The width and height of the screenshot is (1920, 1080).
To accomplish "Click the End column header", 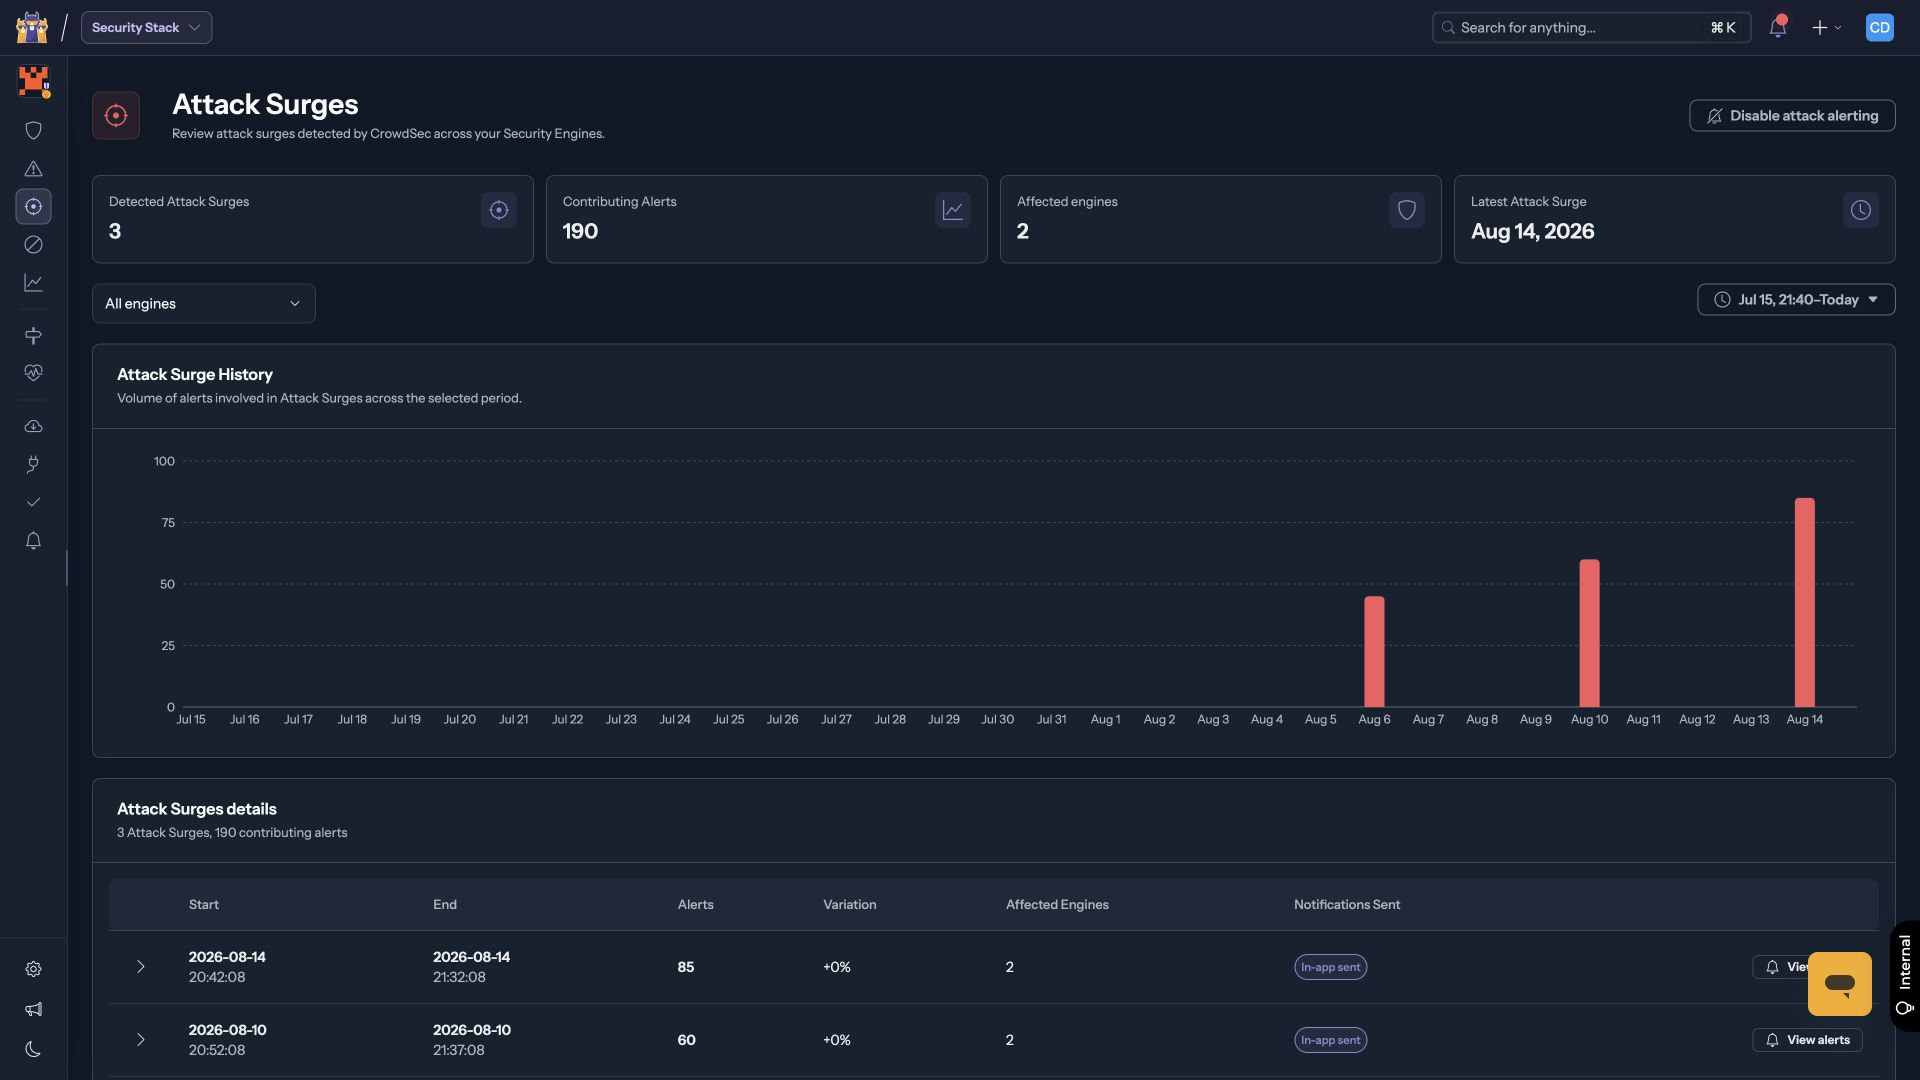I will 445,904.
